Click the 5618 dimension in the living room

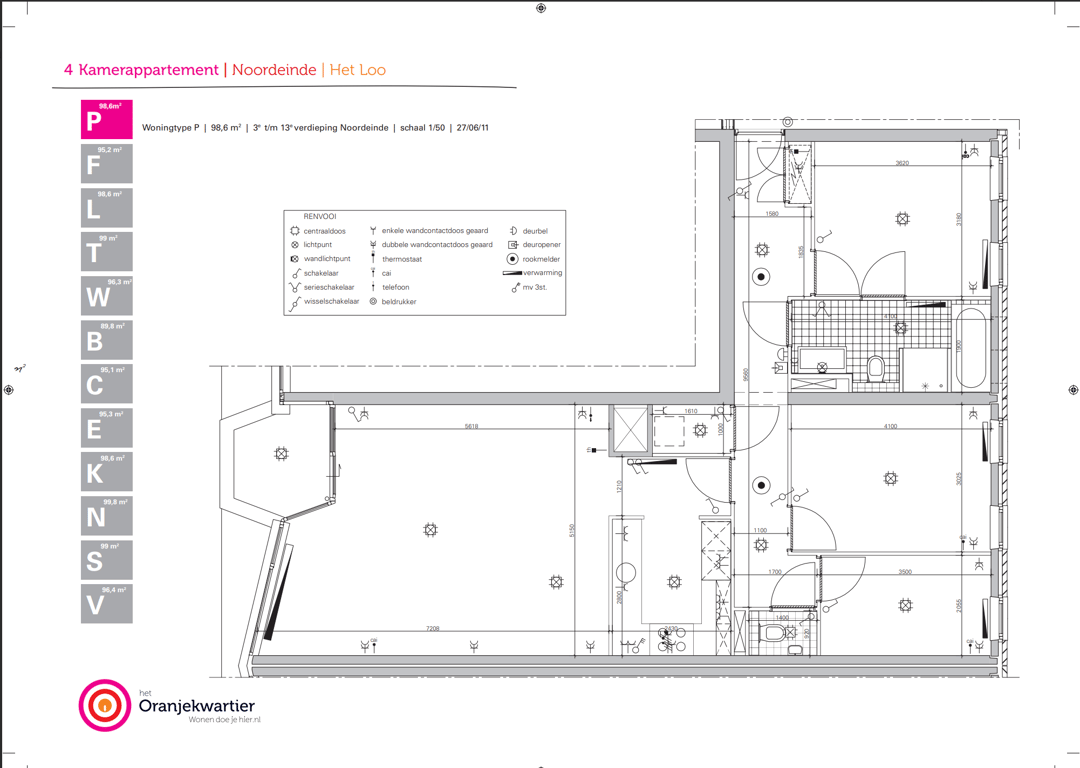pyautogui.click(x=471, y=426)
